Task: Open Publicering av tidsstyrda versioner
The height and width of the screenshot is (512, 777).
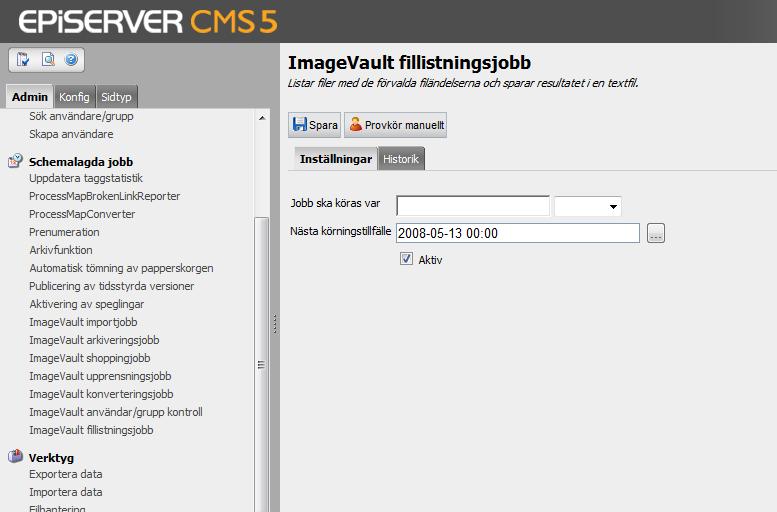Action: (x=111, y=286)
